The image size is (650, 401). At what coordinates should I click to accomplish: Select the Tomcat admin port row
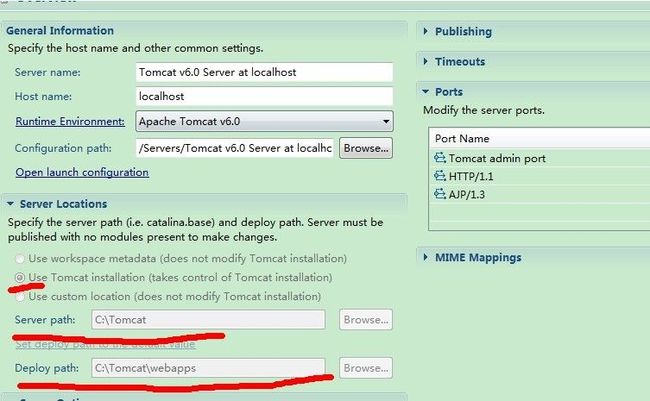tap(539, 158)
